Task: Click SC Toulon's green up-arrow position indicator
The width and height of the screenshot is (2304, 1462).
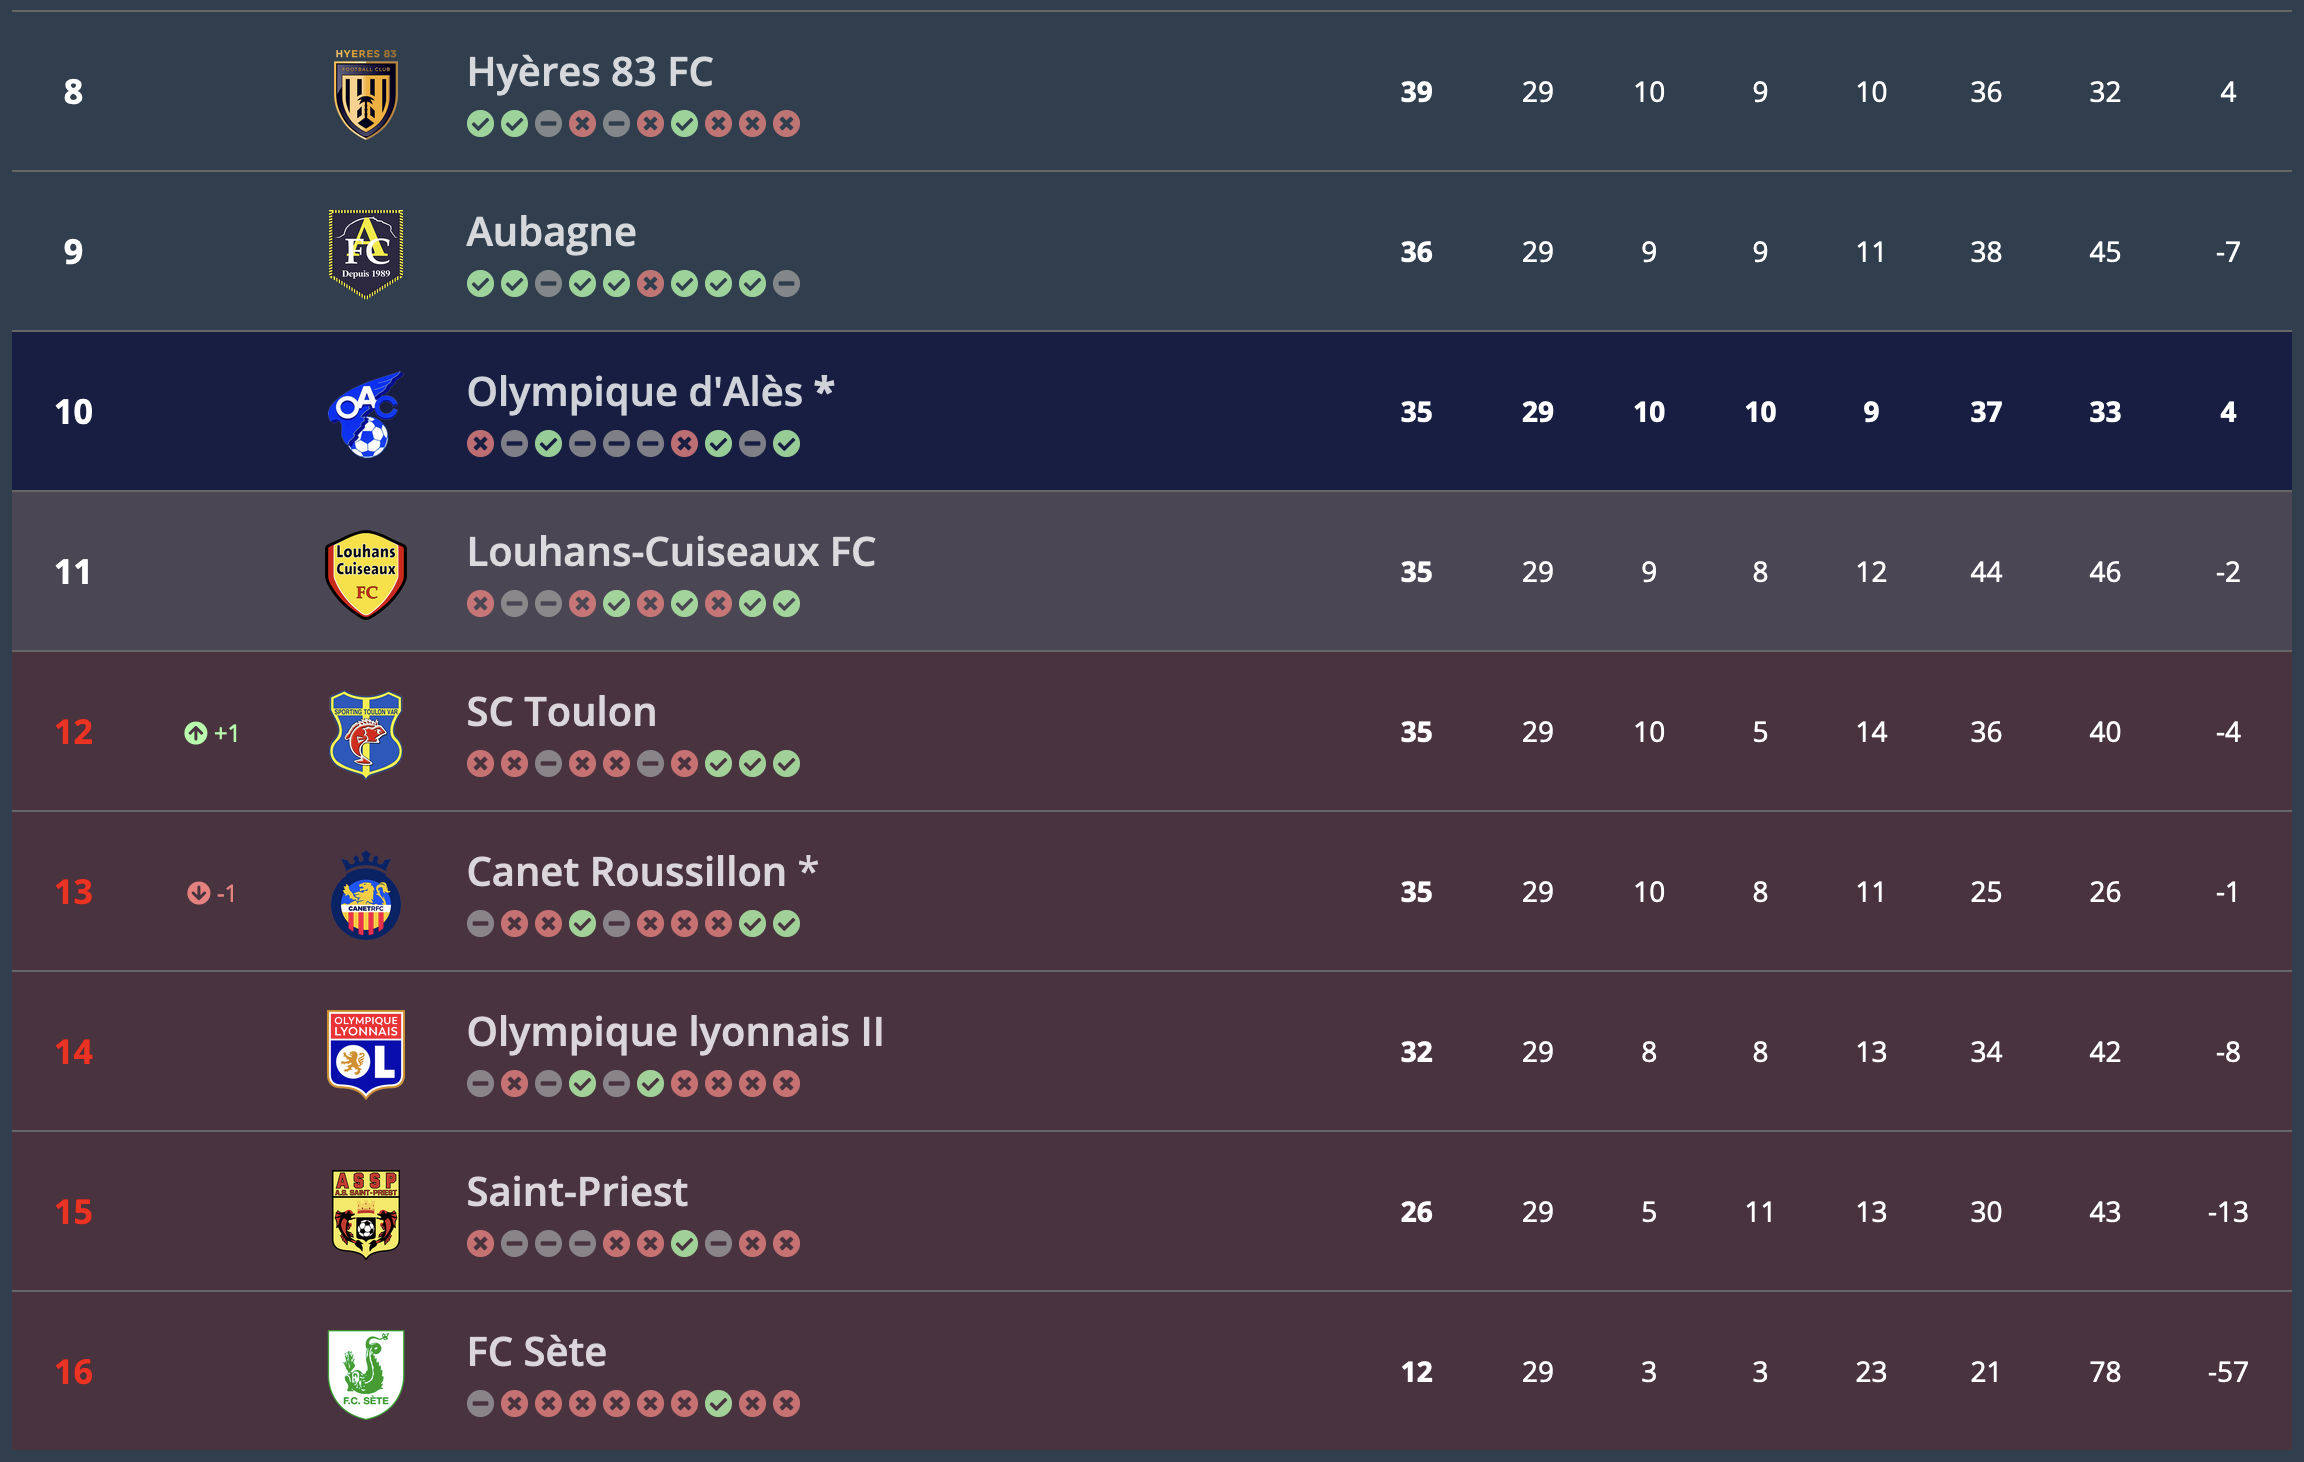Action: 196,733
